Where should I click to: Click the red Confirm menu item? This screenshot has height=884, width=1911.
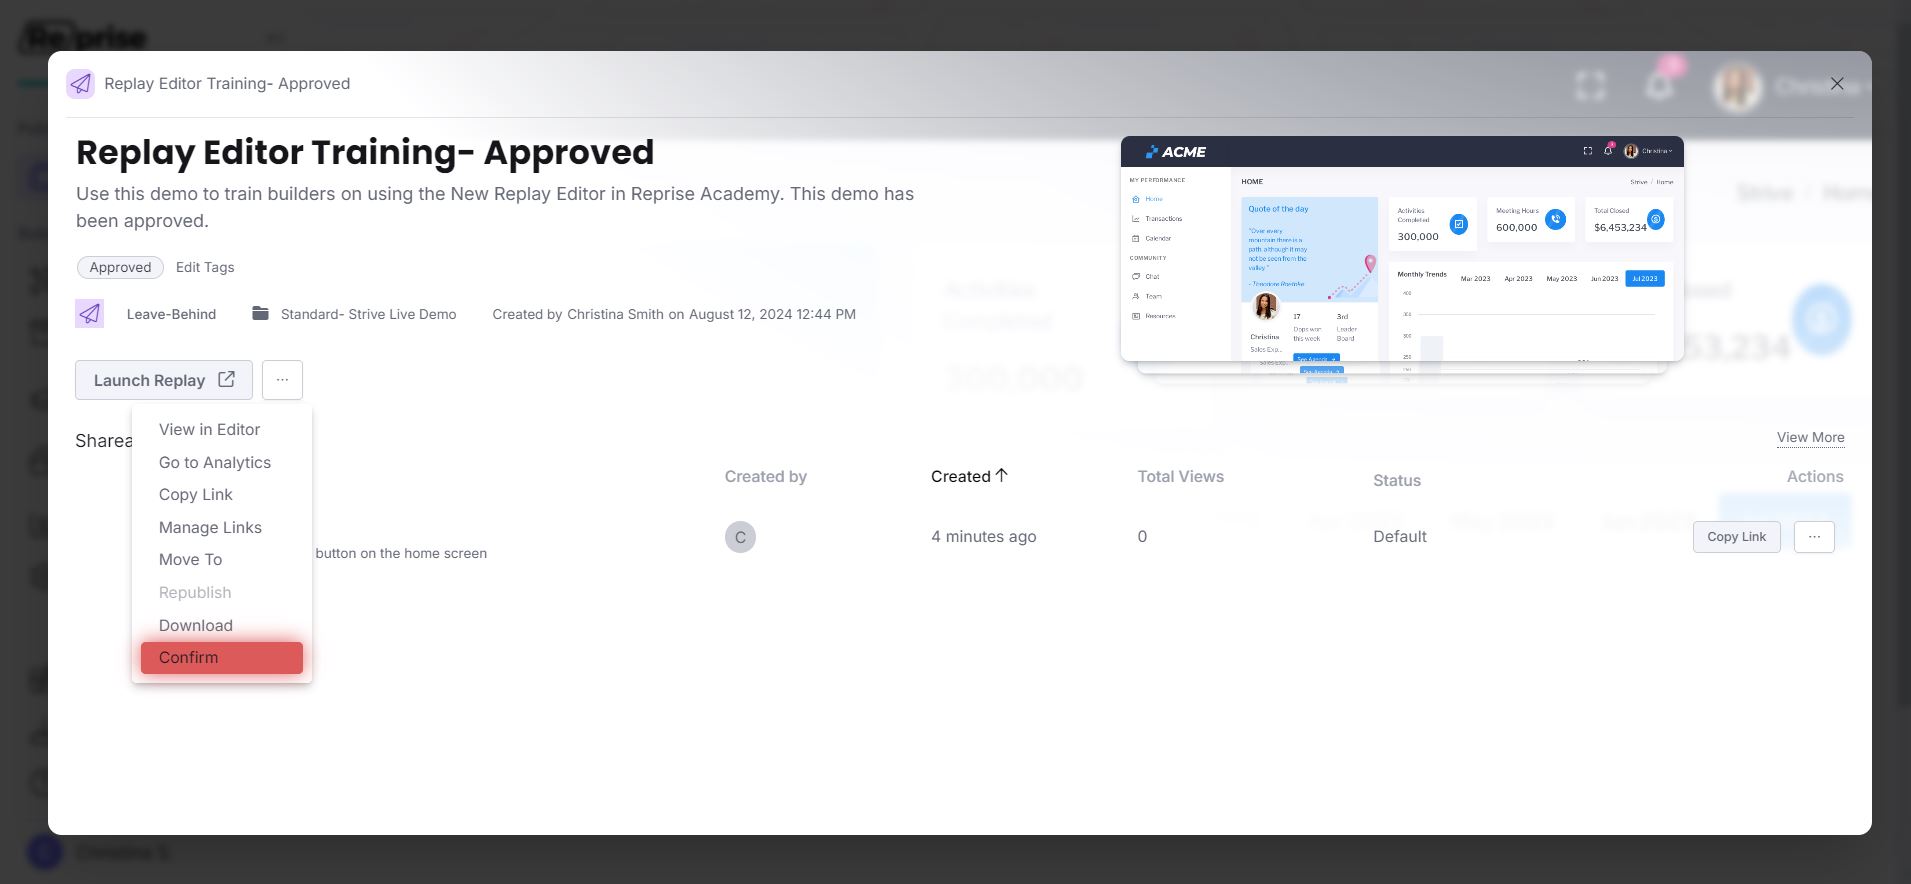pos(222,658)
